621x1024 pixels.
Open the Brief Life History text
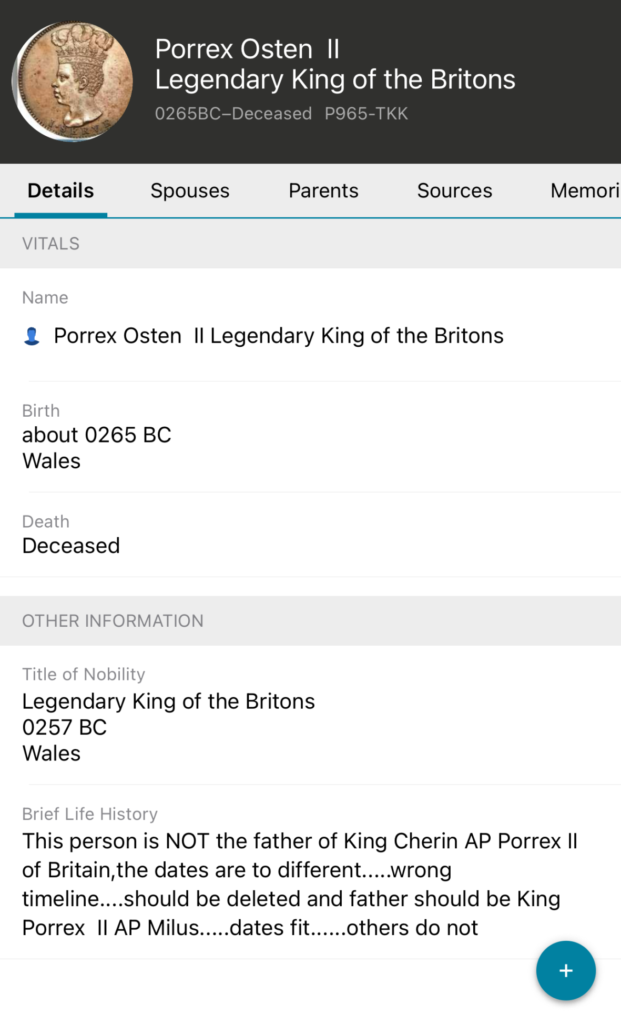pyautogui.click(x=300, y=884)
